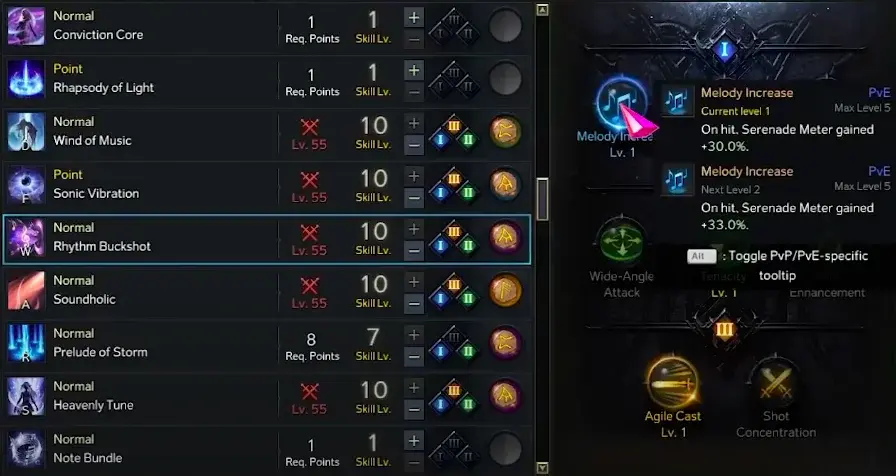
Task: Open Soundholic's tripod diamond indicator
Action: tap(454, 291)
